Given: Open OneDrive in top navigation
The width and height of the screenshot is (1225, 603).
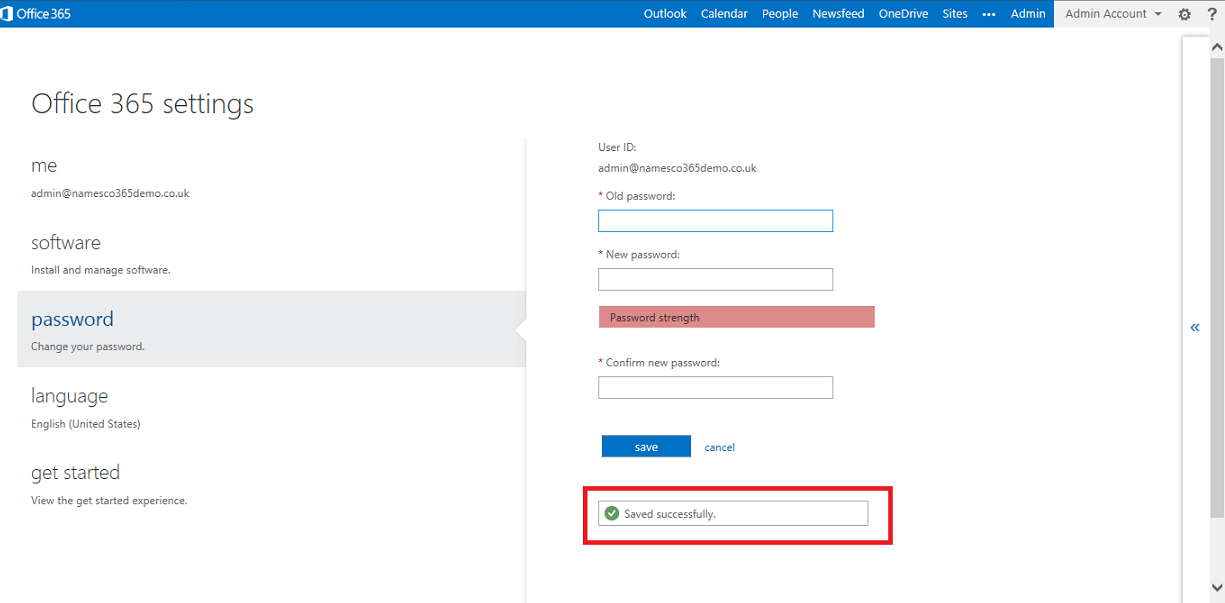Looking at the screenshot, I should [903, 14].
